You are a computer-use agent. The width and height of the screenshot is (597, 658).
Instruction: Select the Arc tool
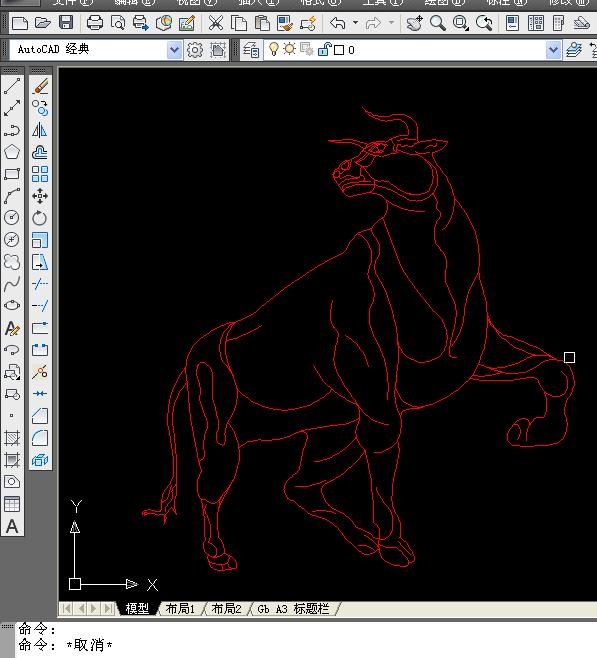click(12, 196)
